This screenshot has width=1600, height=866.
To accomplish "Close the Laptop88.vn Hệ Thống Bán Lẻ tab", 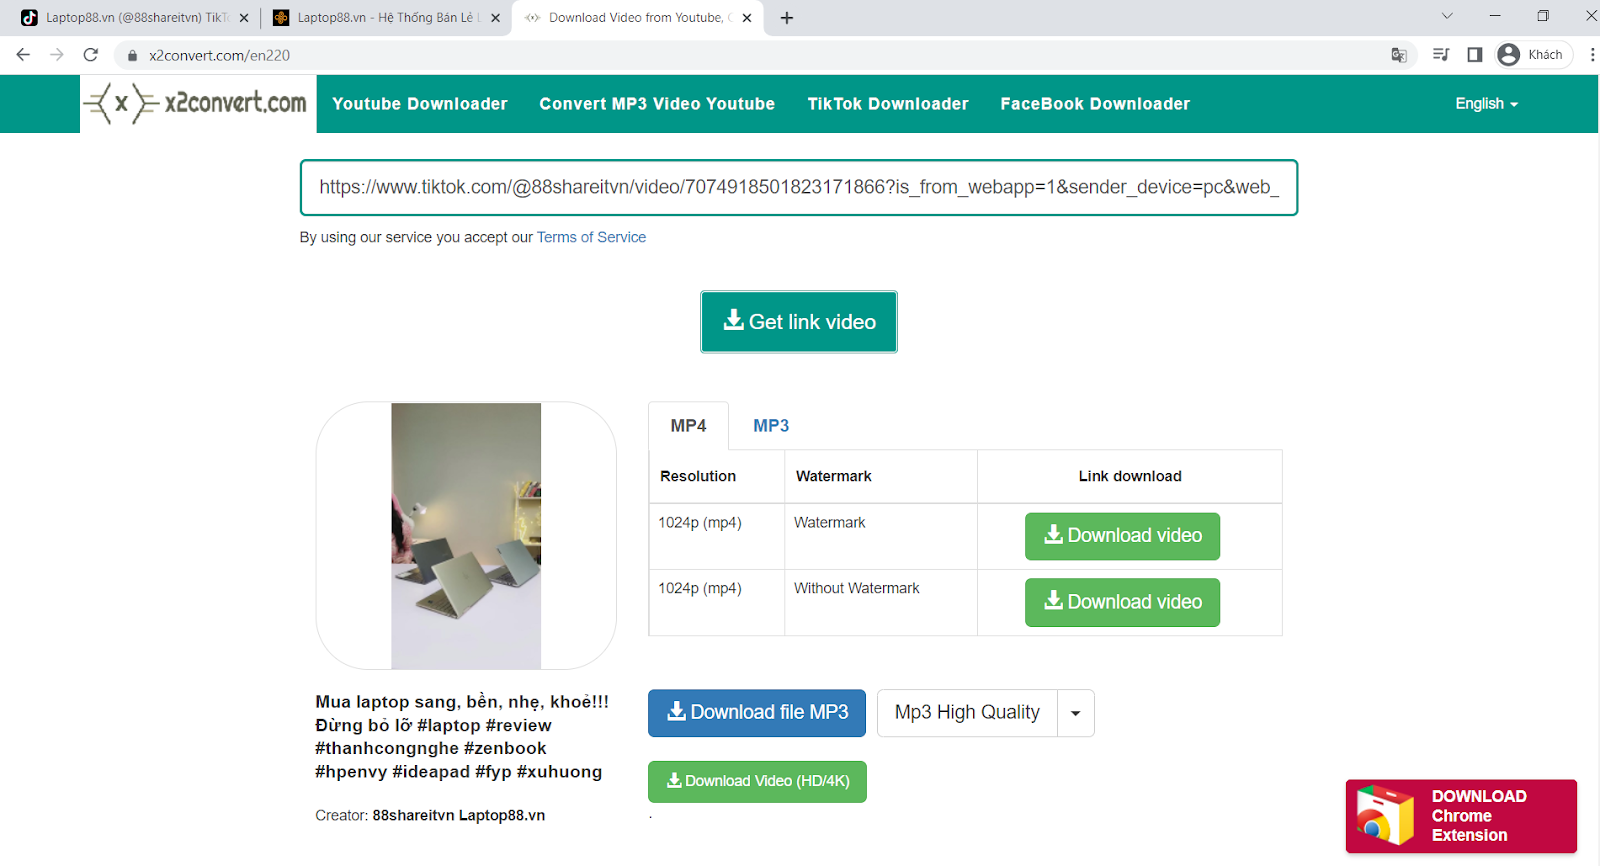I will [495, 18].
